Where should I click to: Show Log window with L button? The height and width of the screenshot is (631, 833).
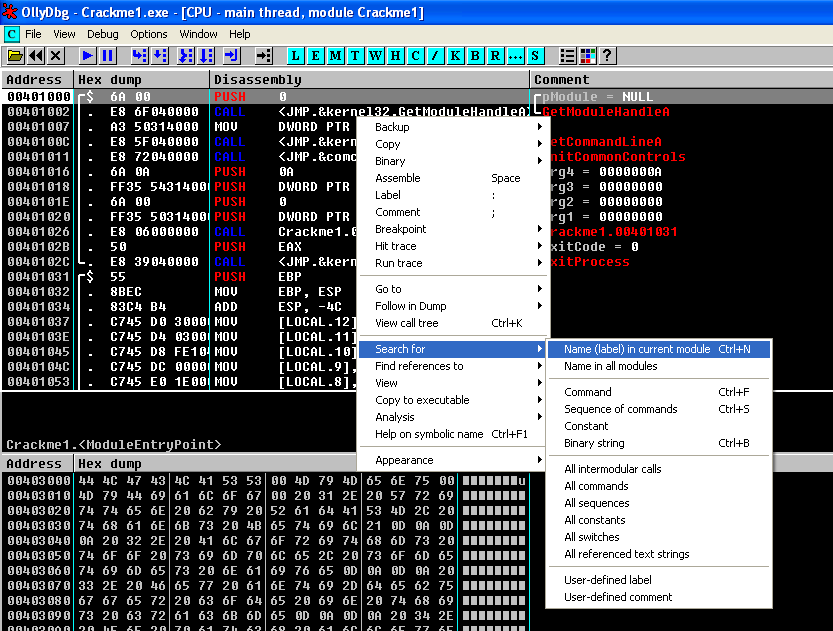(x=295, y=56)
